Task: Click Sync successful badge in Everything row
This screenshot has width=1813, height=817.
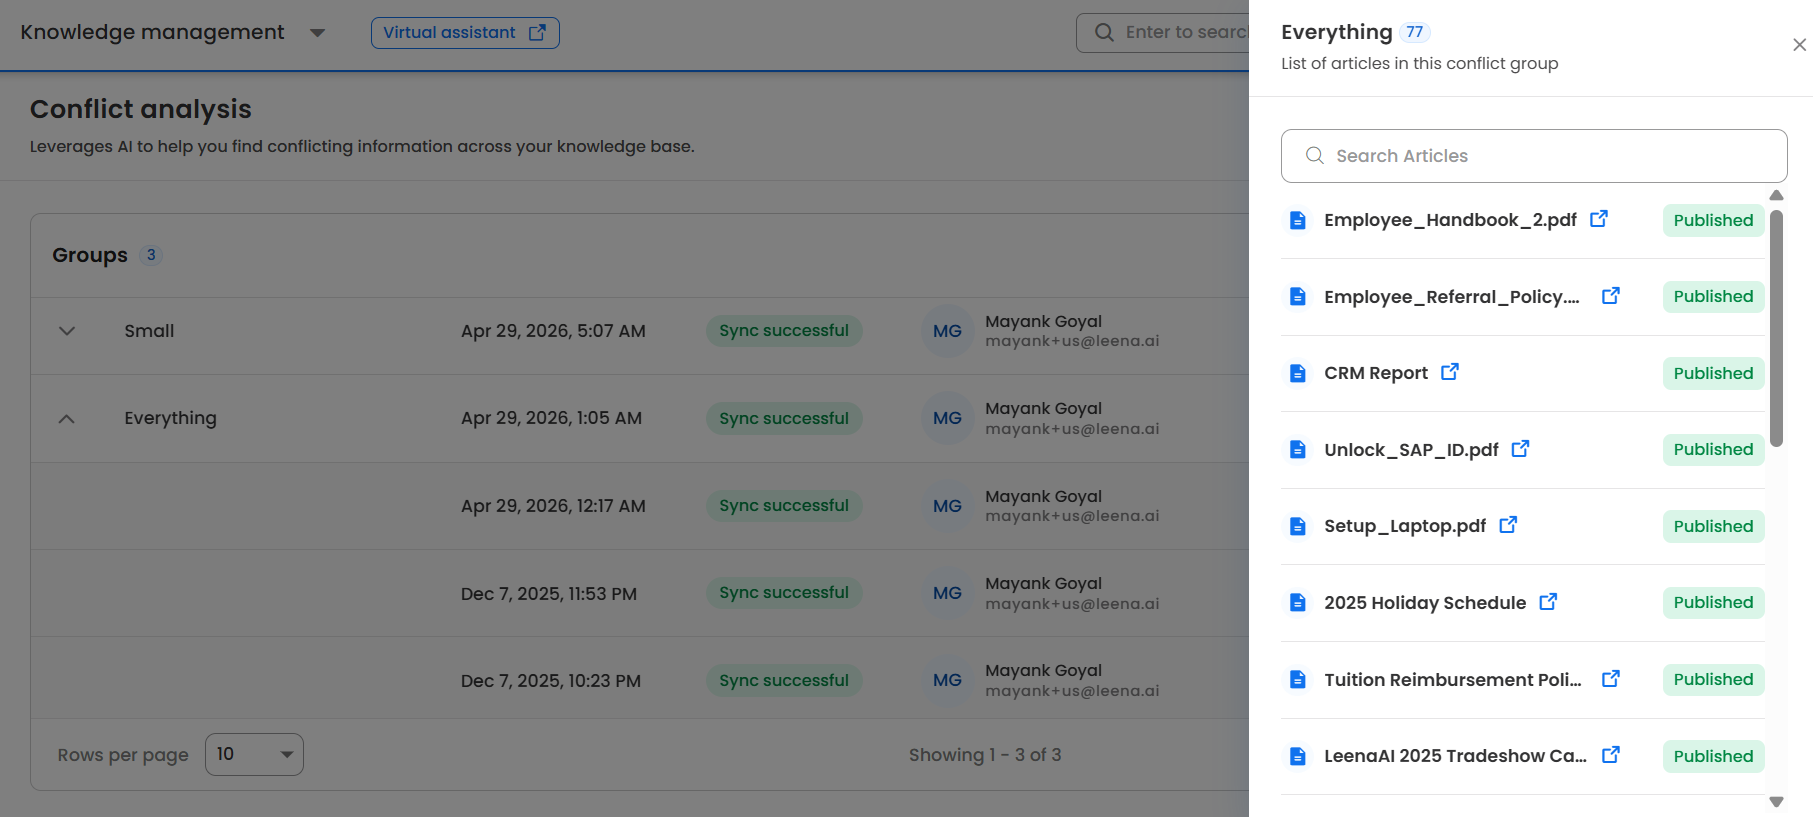Action: pyautogui.click(x=784, y=418)
